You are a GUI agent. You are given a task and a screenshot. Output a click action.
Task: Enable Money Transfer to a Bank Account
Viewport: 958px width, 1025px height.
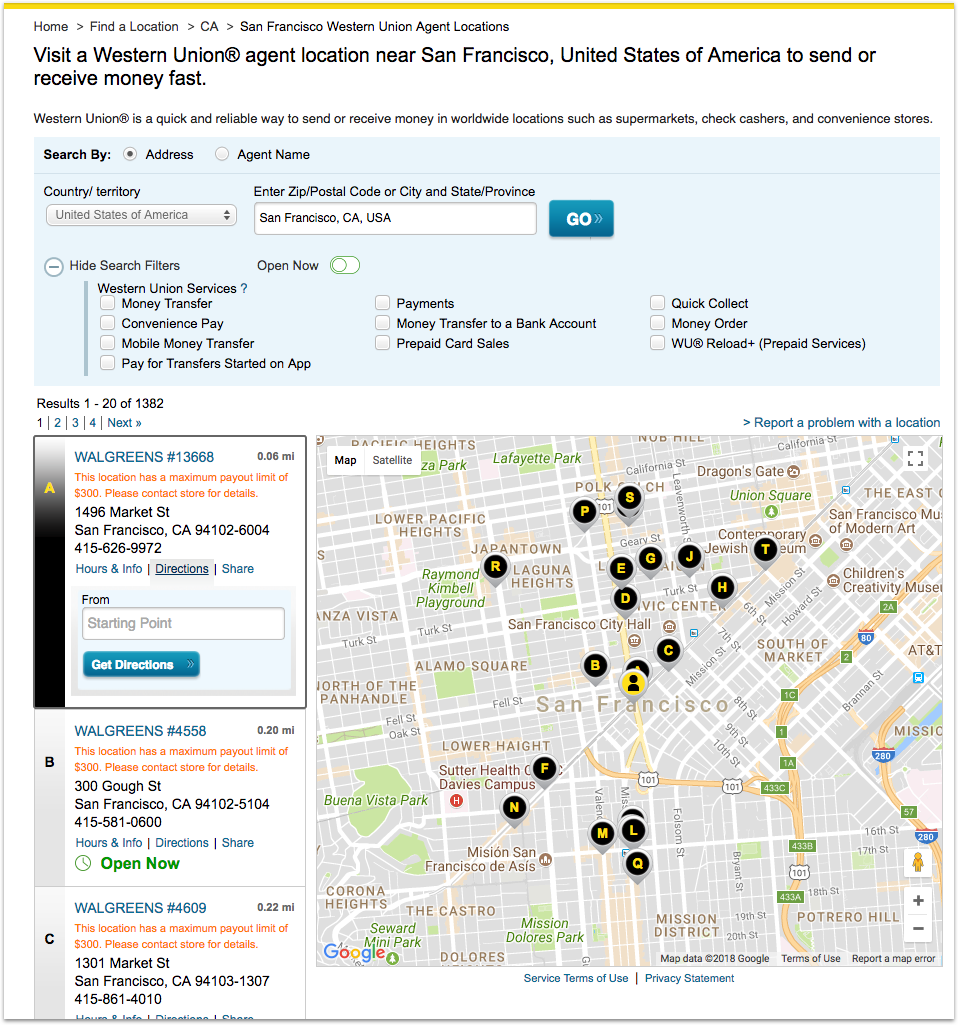click(382, 323)
